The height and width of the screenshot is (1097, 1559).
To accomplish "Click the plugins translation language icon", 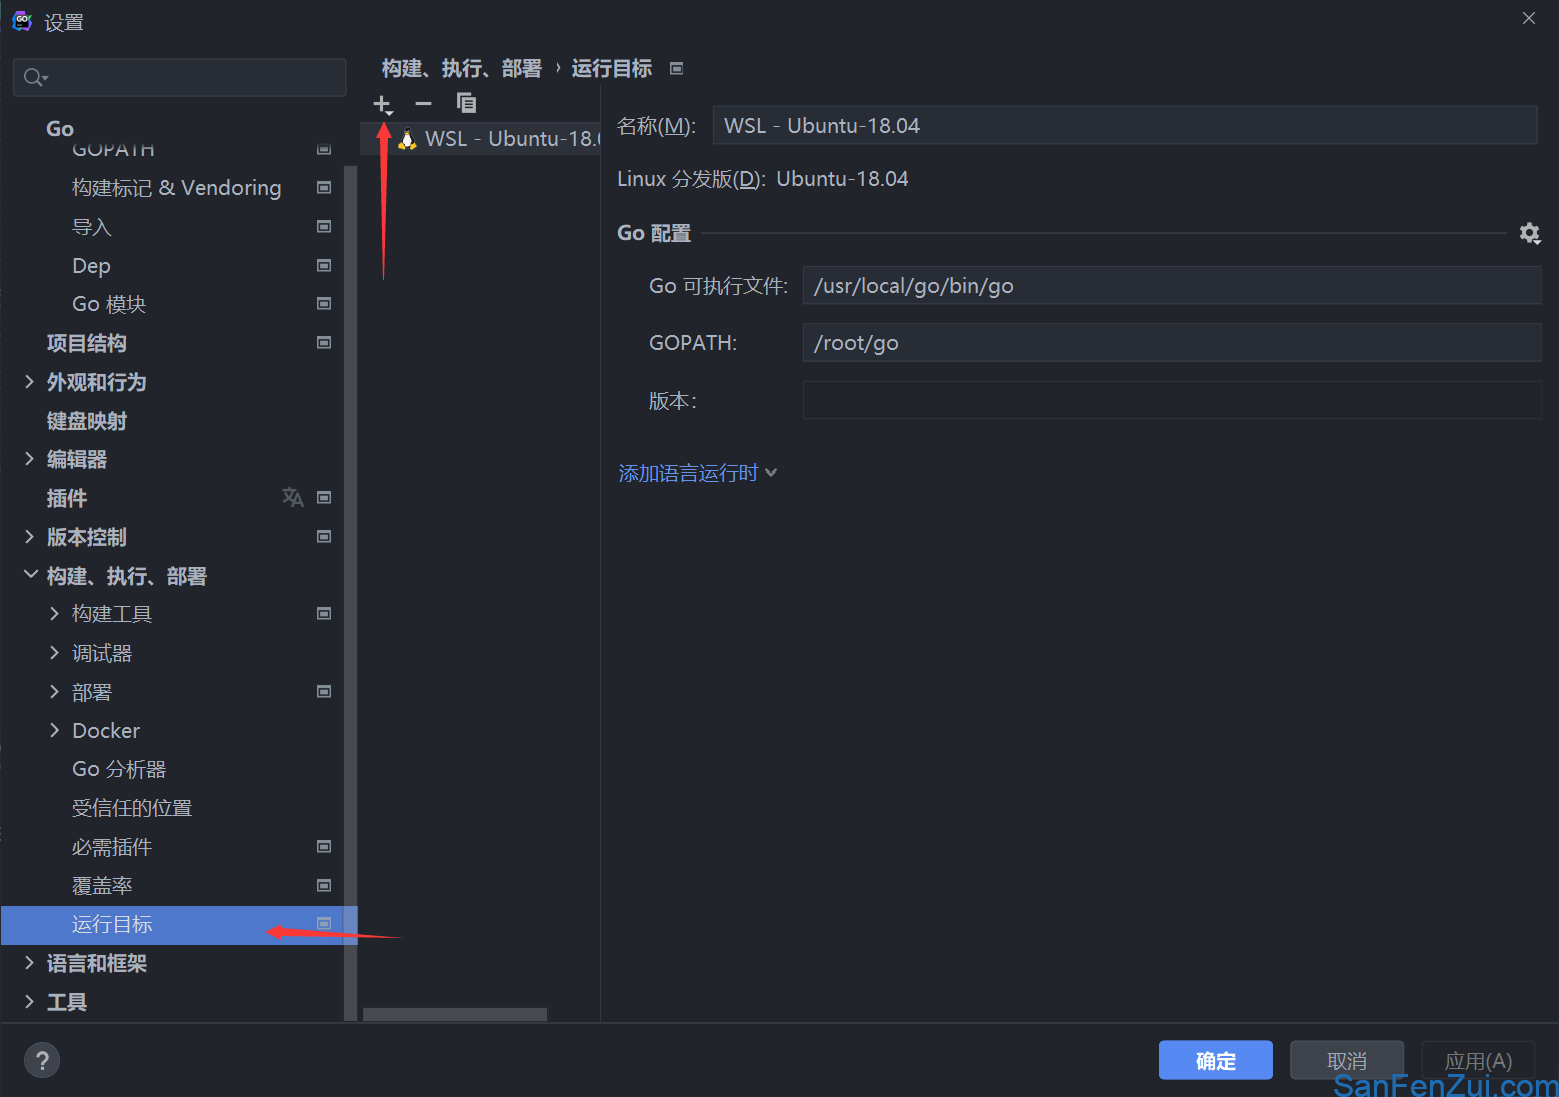I will 292,497.
